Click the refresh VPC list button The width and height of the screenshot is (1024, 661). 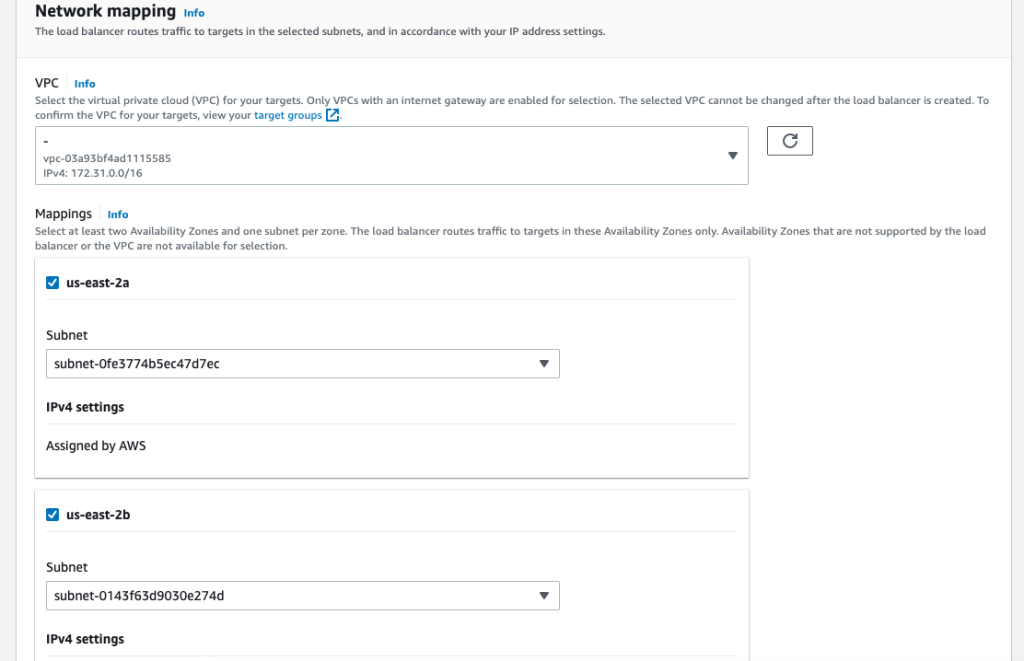(789, 141)
